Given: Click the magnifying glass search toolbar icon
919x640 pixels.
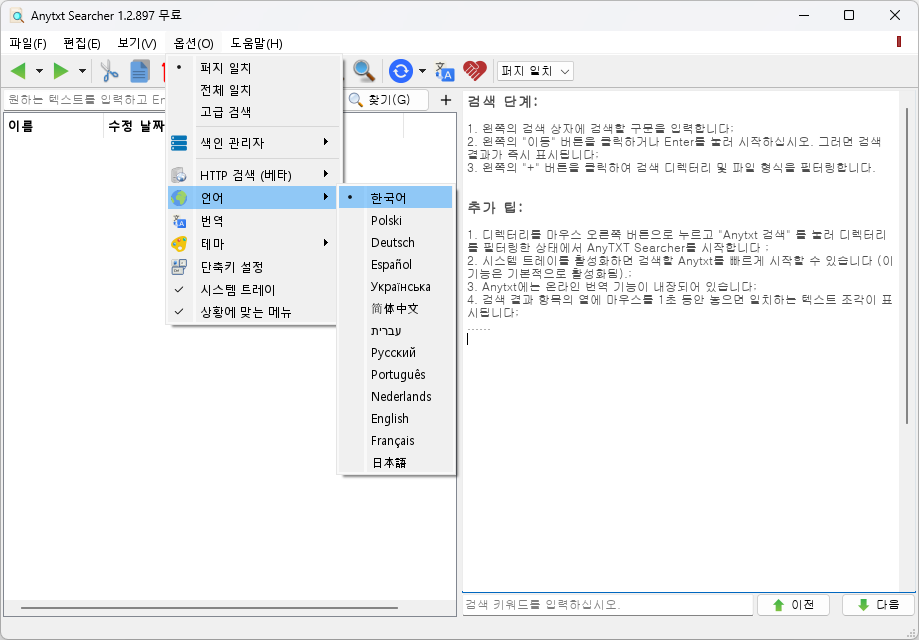Looking at the screenshot, I should tap(364, 71).
